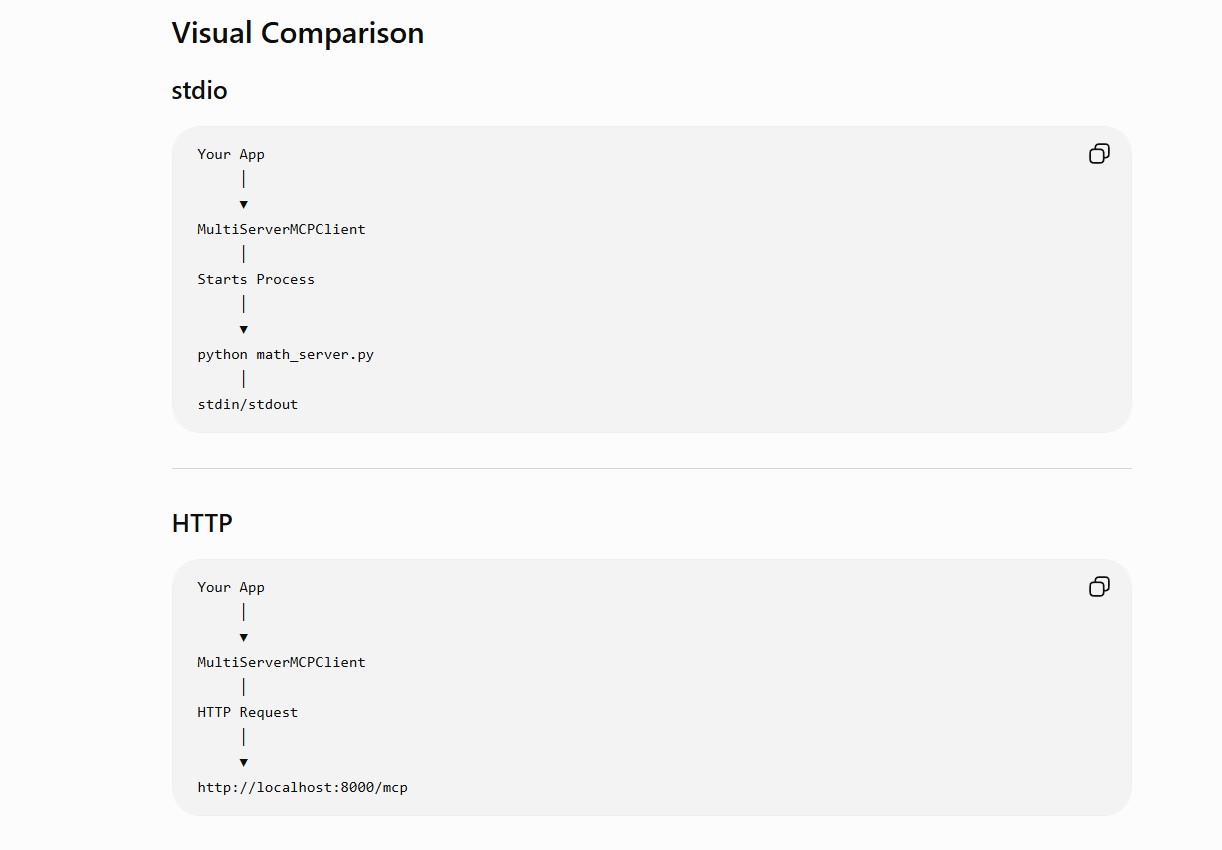Image resolution: width=1222 pixels, height=850 pixels.
Task: Click Your App text in the stdio block
Action: [x=231, y=154]
